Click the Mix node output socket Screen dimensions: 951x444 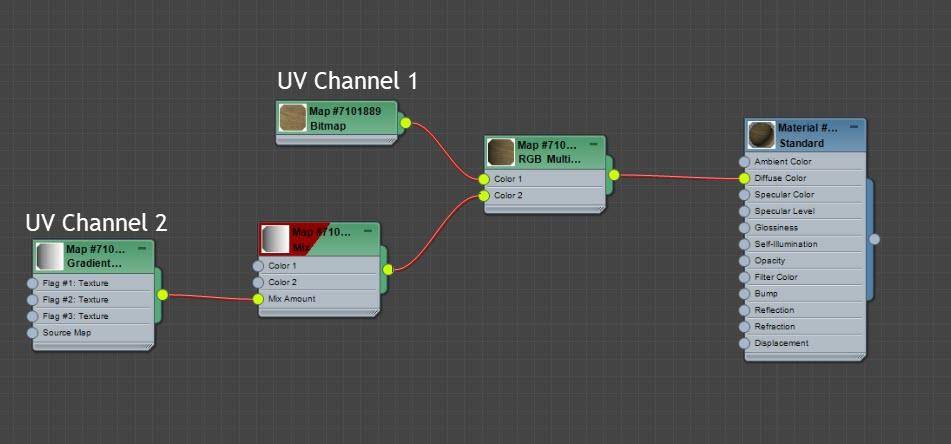click(x=388, y=268)
